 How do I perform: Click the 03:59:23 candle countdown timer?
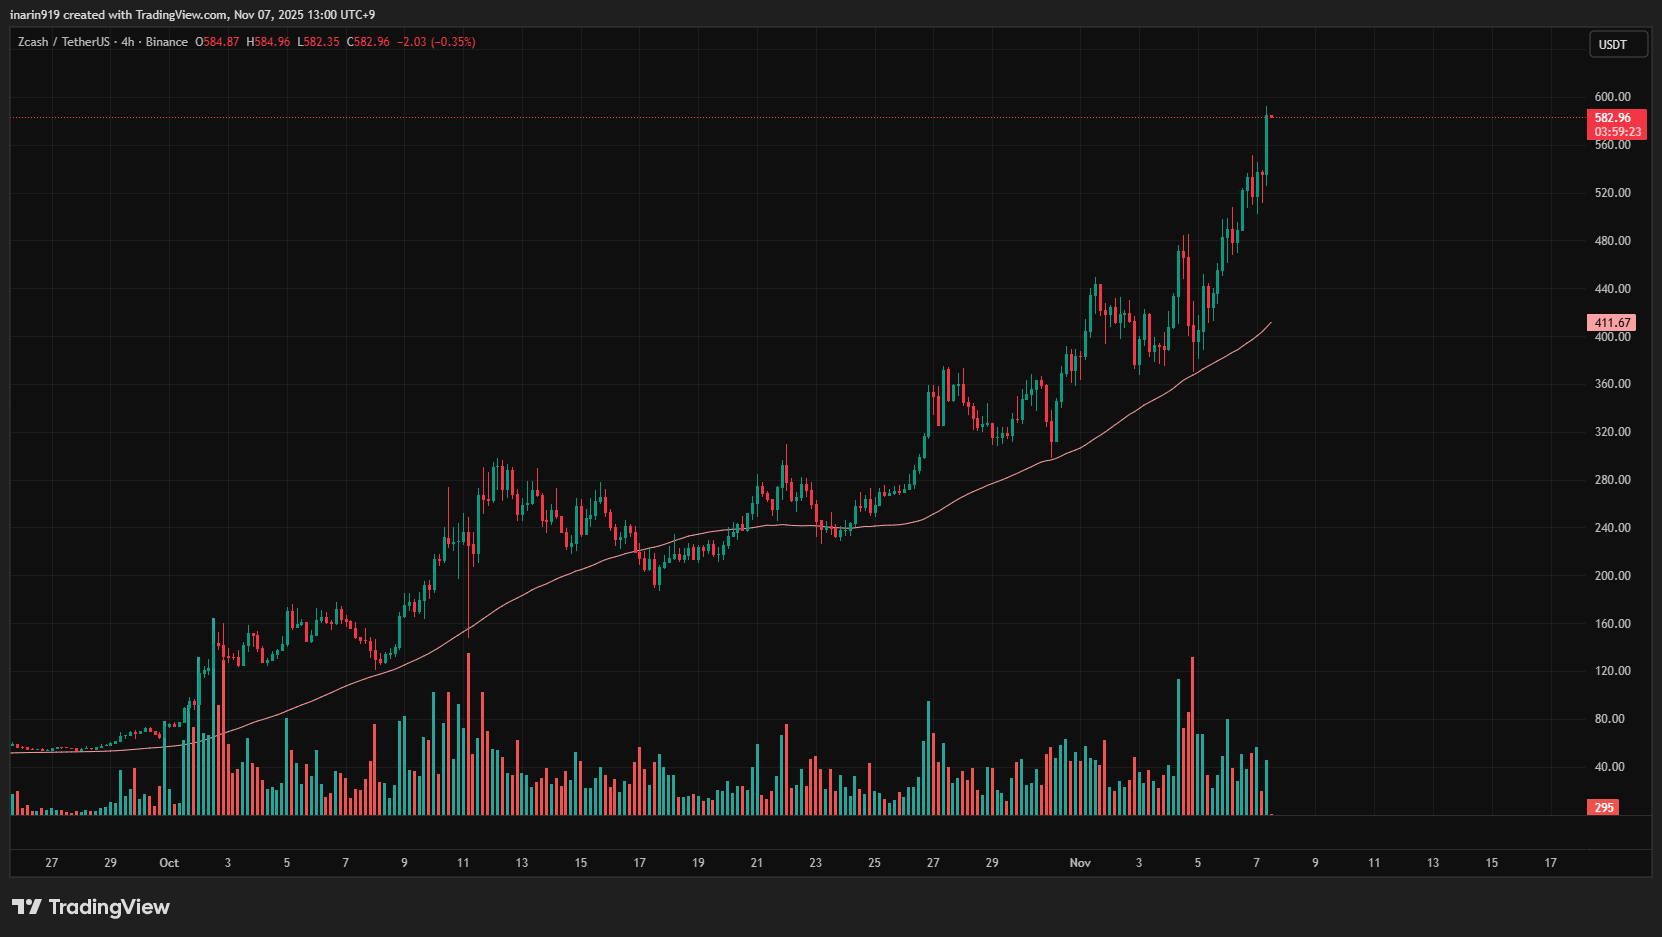point(1617,132)
